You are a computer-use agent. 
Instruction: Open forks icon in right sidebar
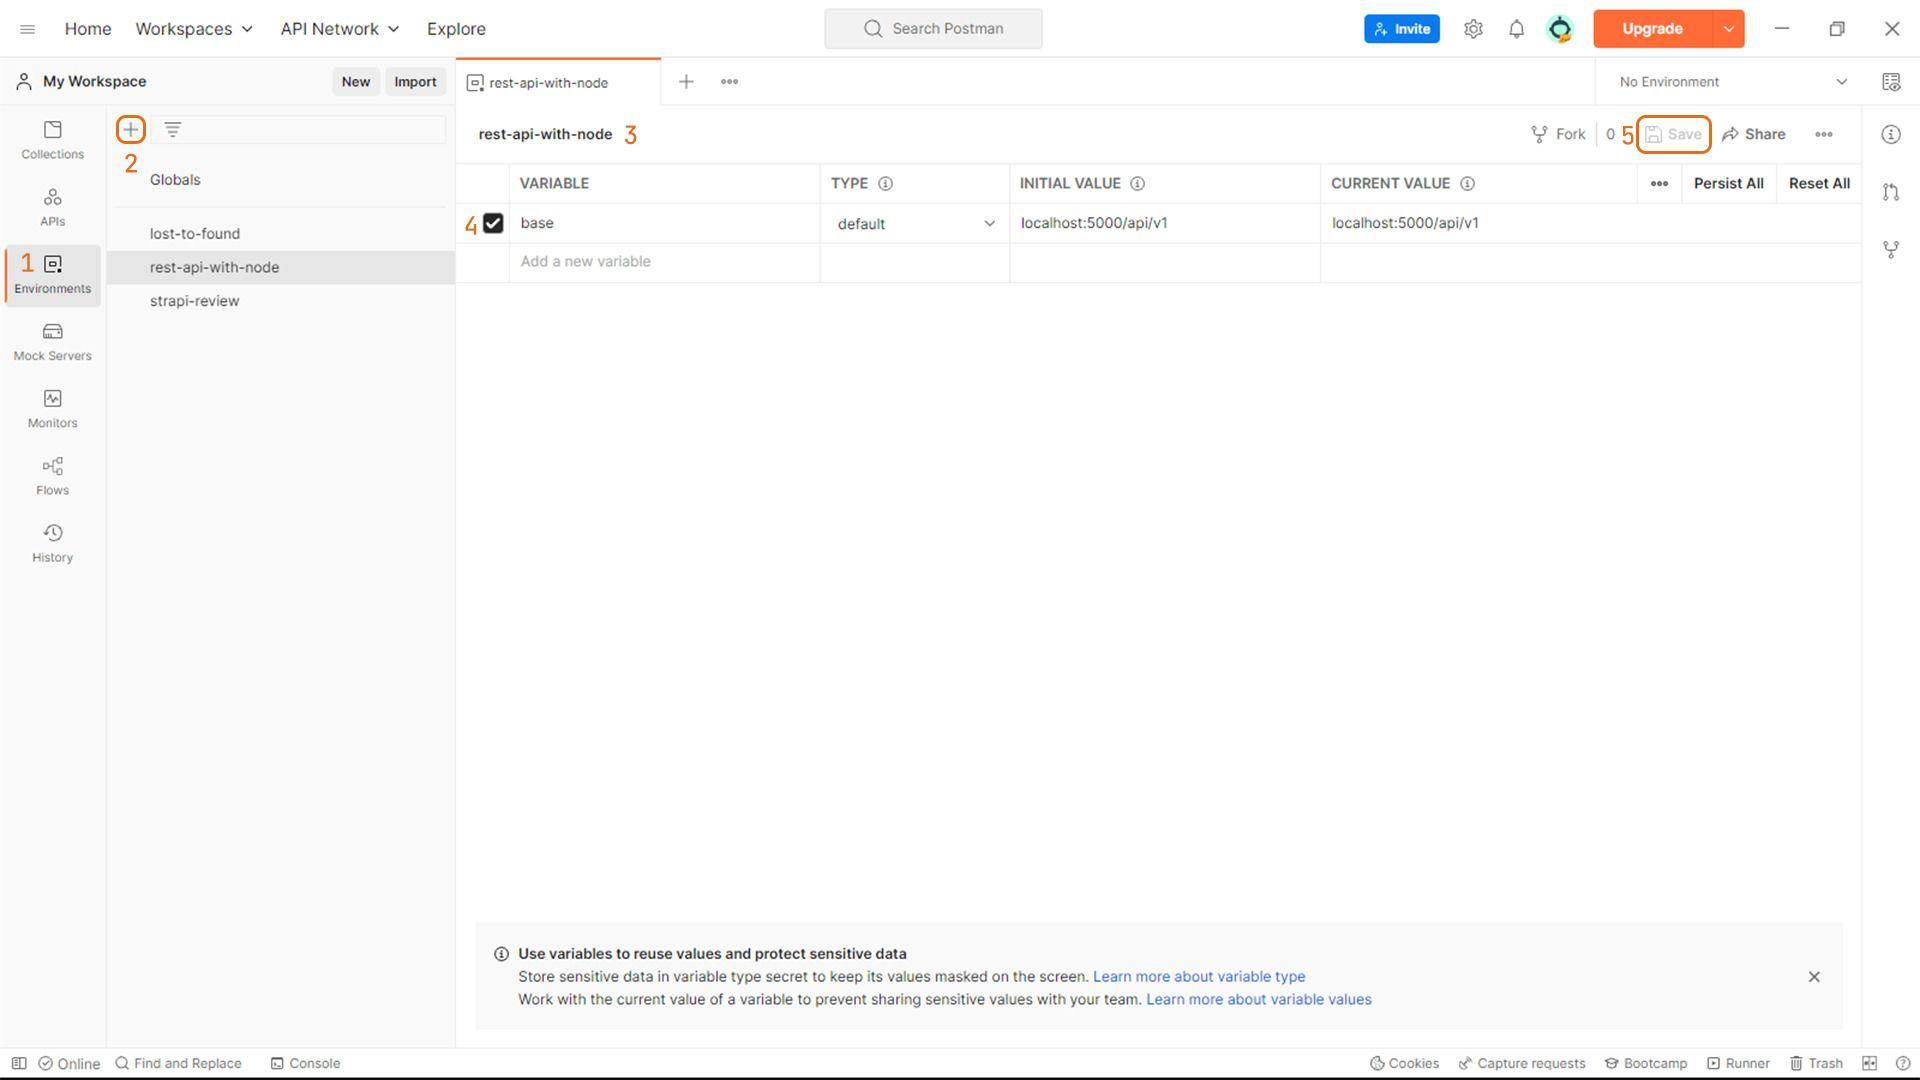tap(1890, 249)
